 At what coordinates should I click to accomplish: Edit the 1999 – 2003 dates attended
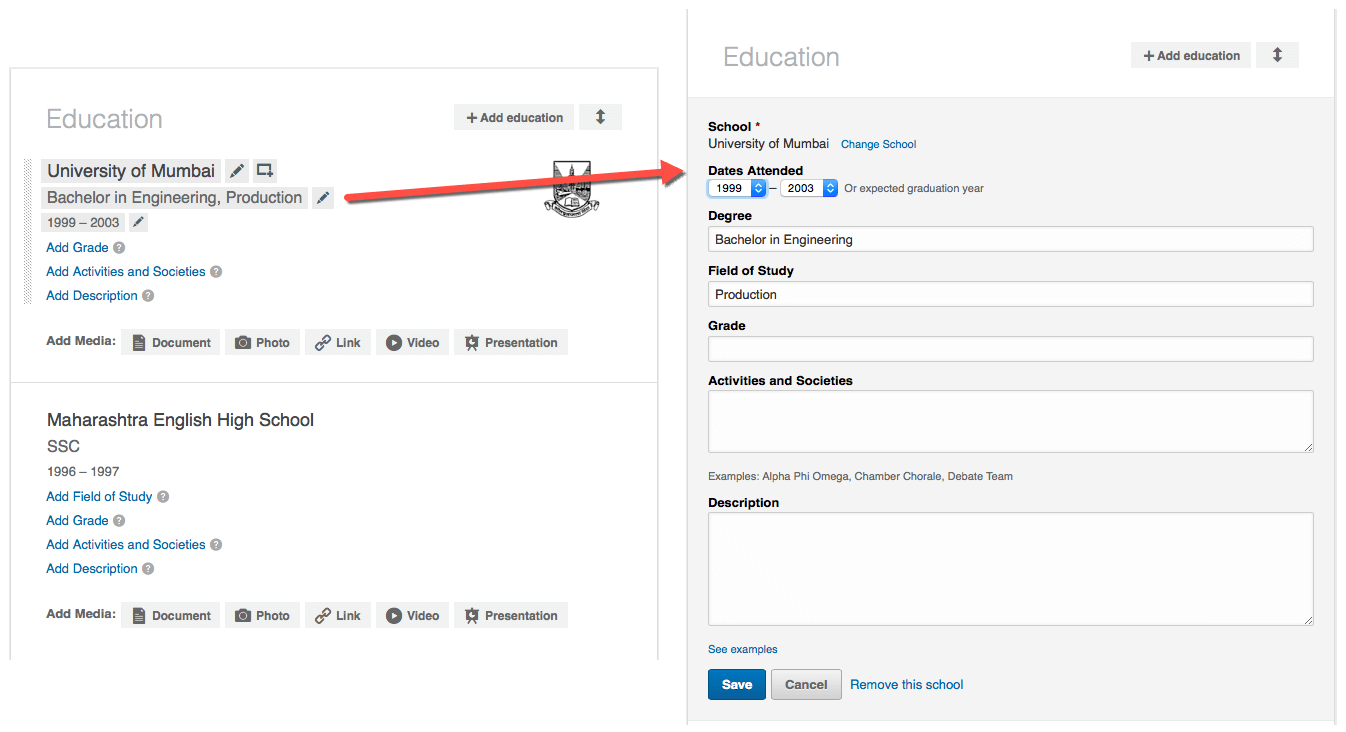(x=137, y=221)
